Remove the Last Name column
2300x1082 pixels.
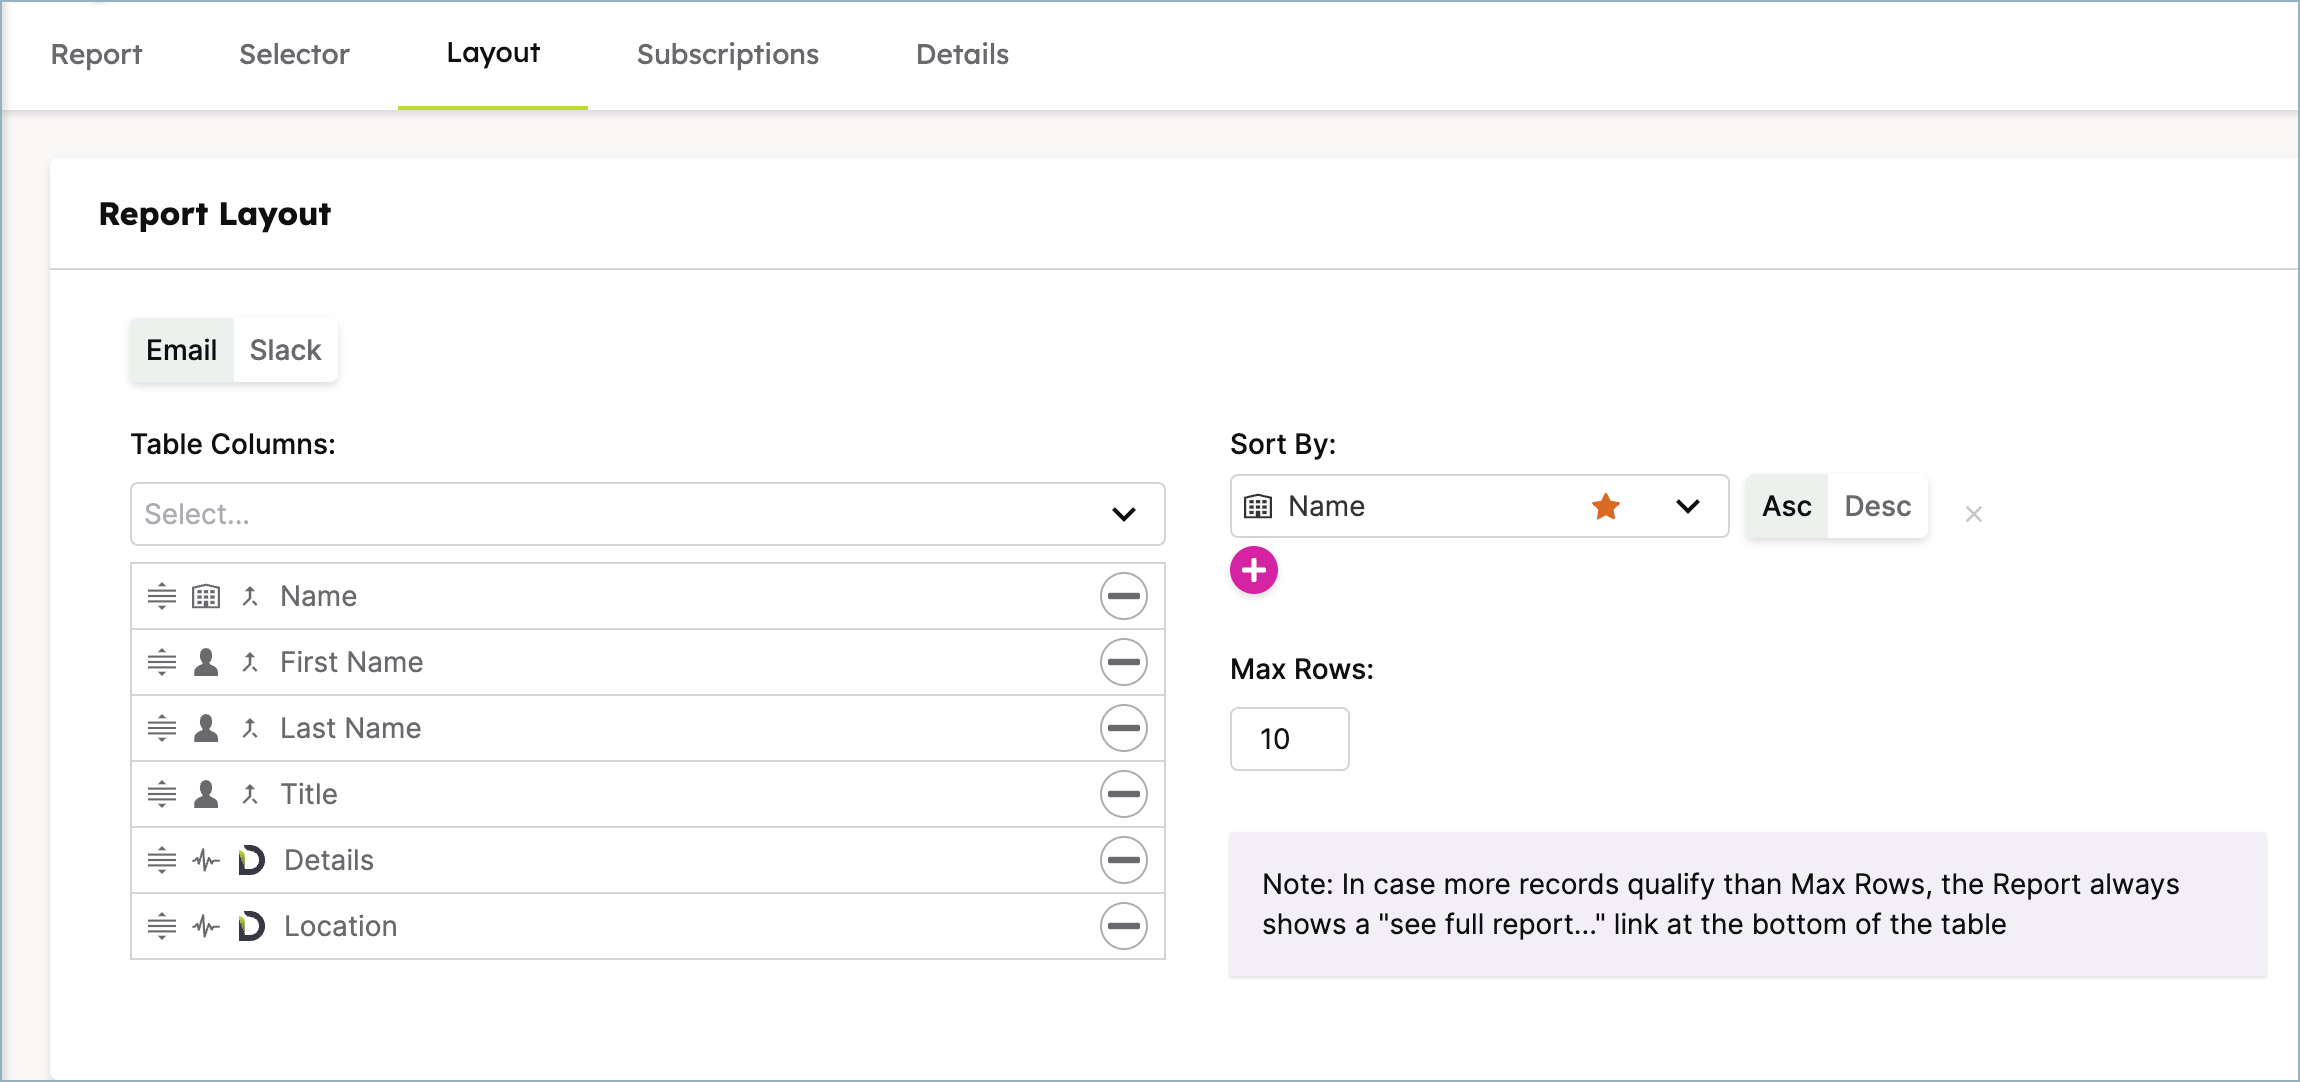[x=1123, y=728]
